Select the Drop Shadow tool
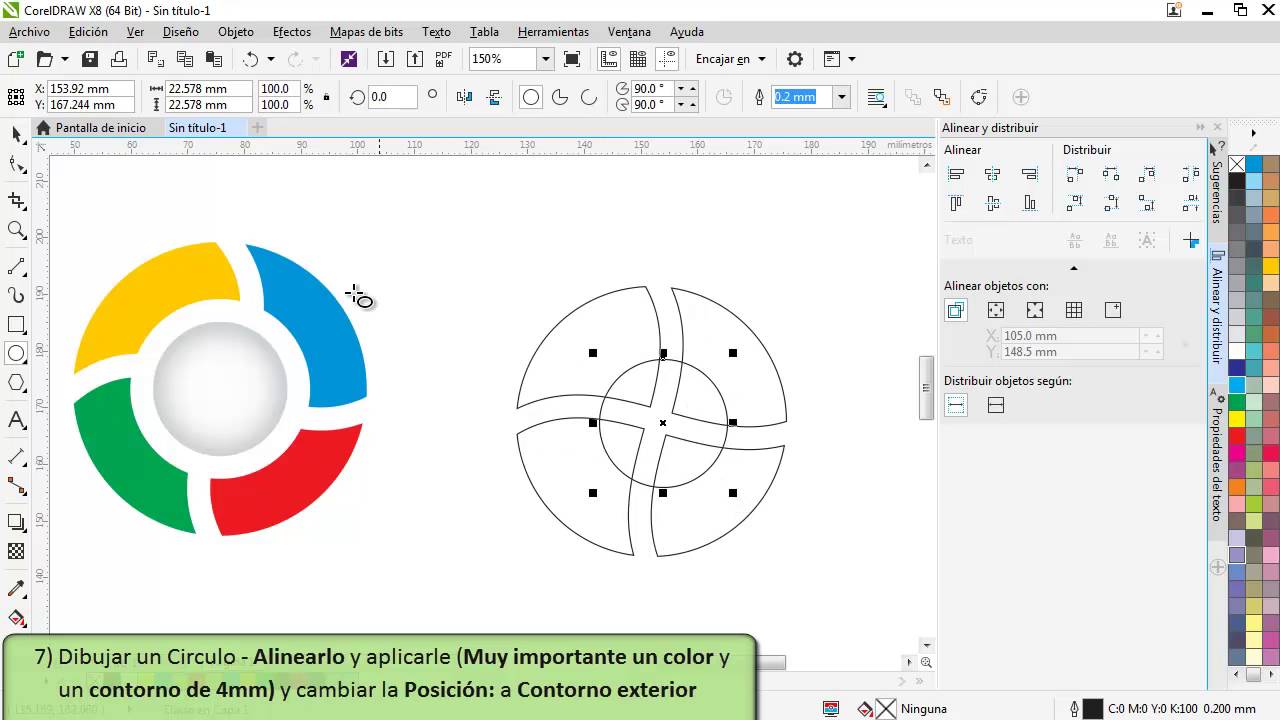 coord(16,522)
